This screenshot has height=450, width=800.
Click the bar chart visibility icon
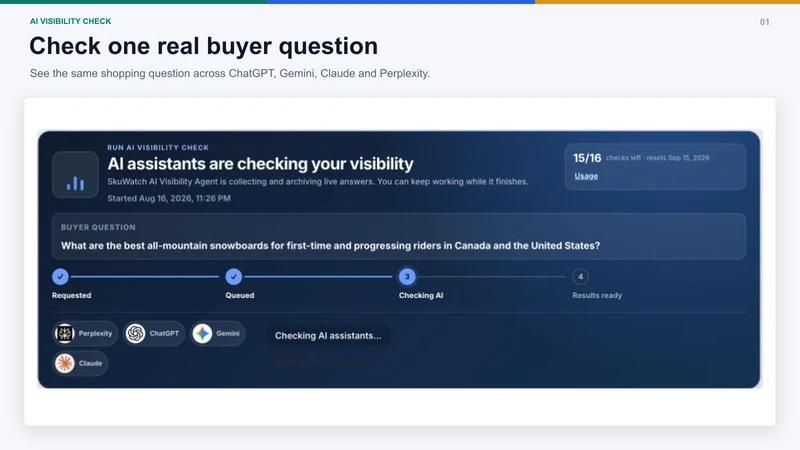tap(75, 174)
